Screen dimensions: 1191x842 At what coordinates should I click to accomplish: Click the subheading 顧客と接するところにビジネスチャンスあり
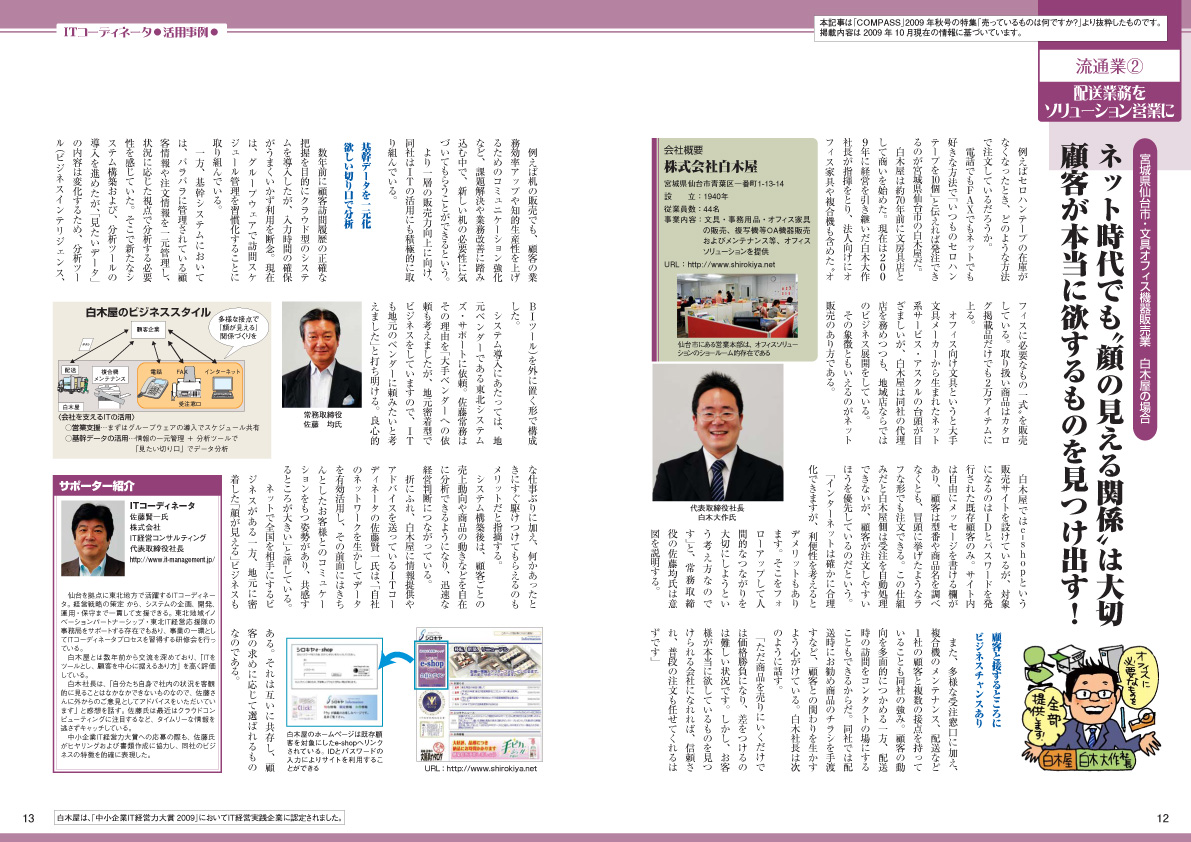(x=987, y=680)
